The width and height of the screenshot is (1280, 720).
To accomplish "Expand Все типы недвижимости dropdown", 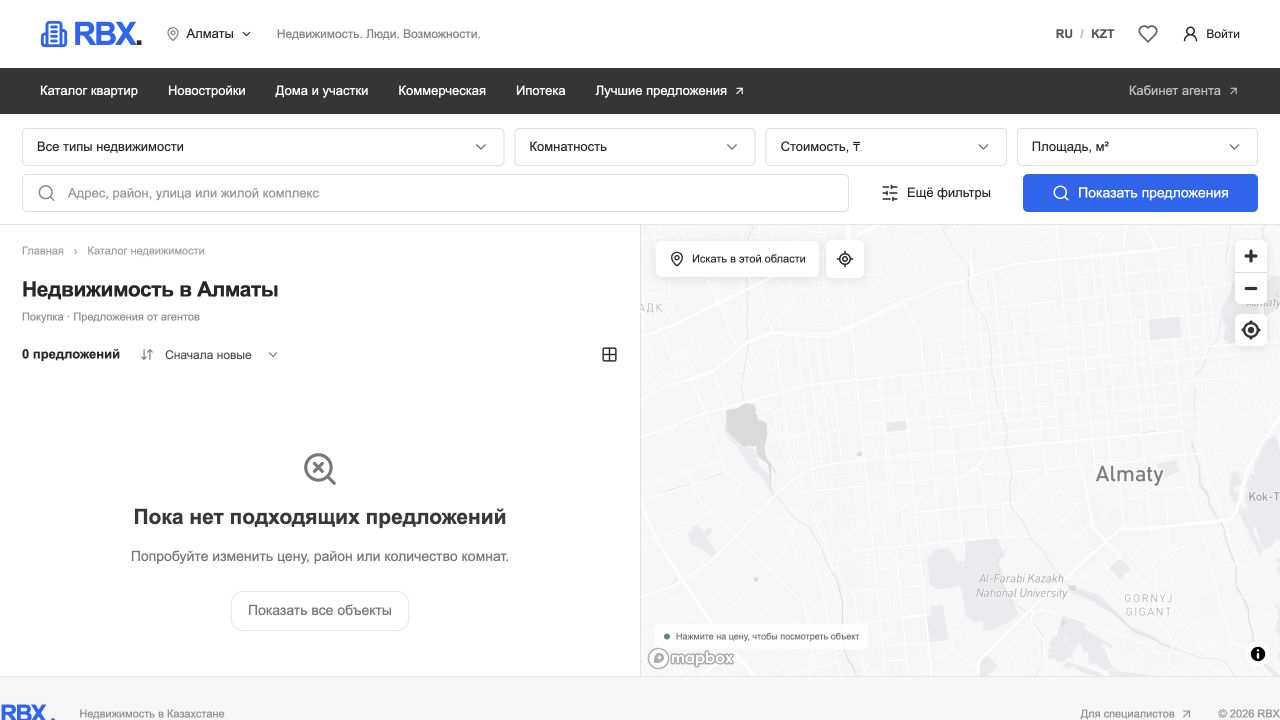I will point(263,146).
